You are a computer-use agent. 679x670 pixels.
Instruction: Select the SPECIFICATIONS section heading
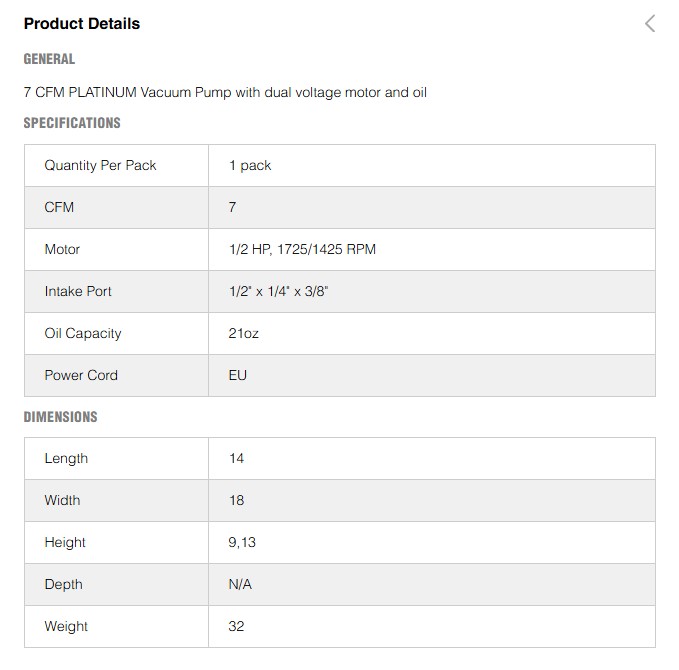(72, 123)
